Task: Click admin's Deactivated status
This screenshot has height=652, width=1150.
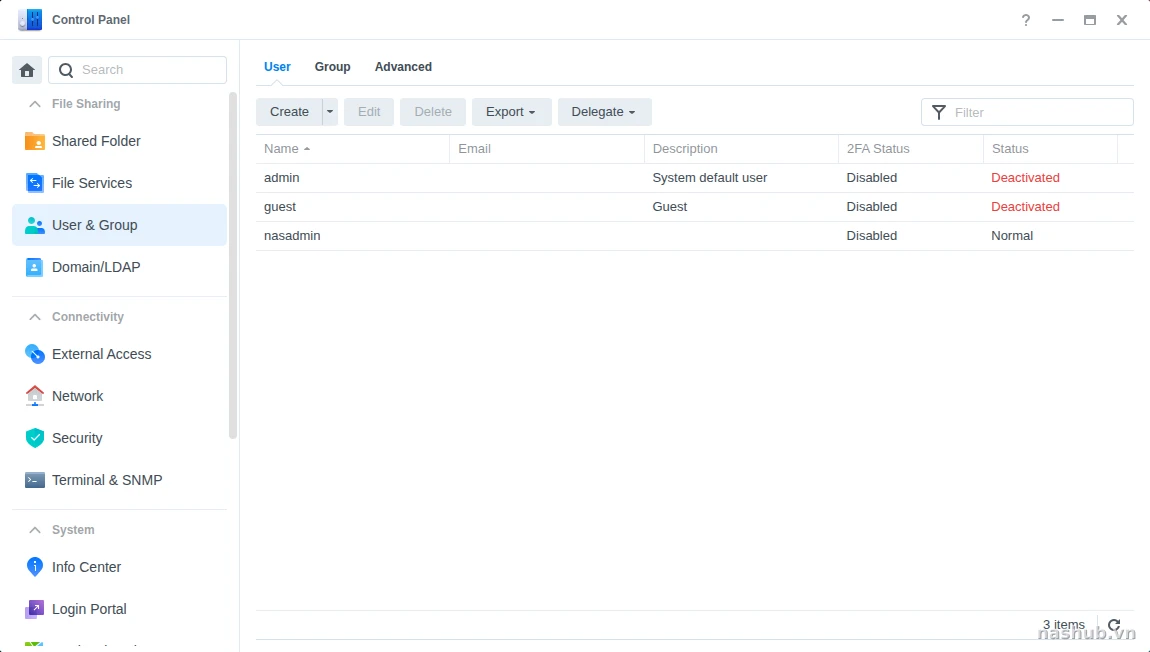Action: pos(1025,177)
